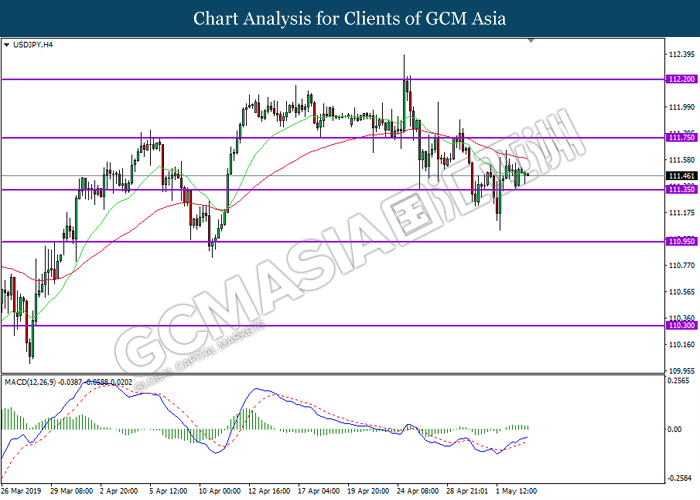Click the 28 Apr 21:01 time label
Screen dimensions: 700x500
467,491
